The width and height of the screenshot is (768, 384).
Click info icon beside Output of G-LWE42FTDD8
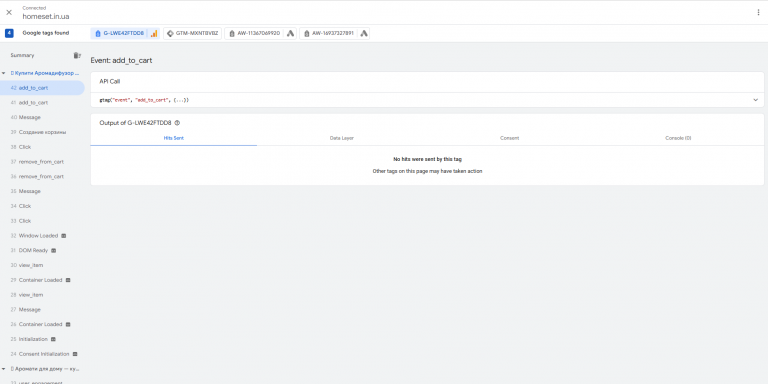point(177,123)
